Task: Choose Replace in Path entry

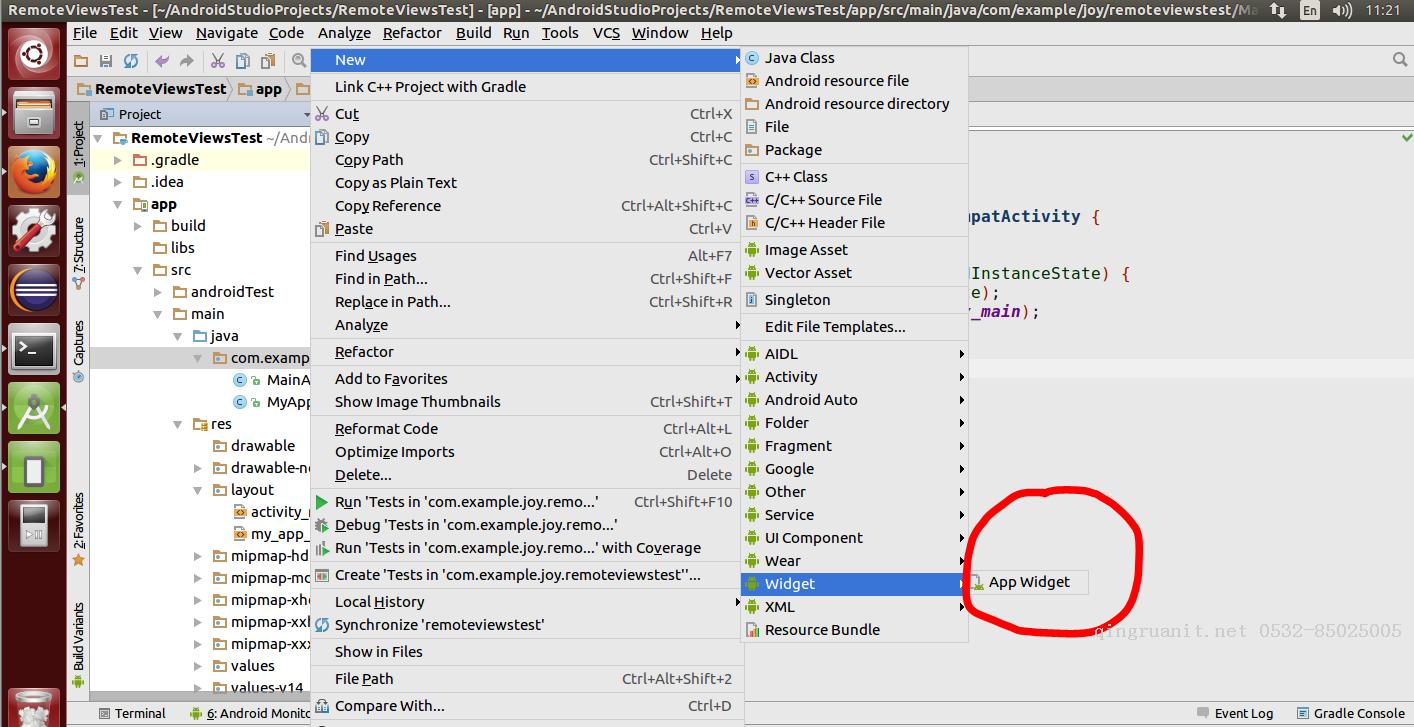Action: [x=526, y=302]
